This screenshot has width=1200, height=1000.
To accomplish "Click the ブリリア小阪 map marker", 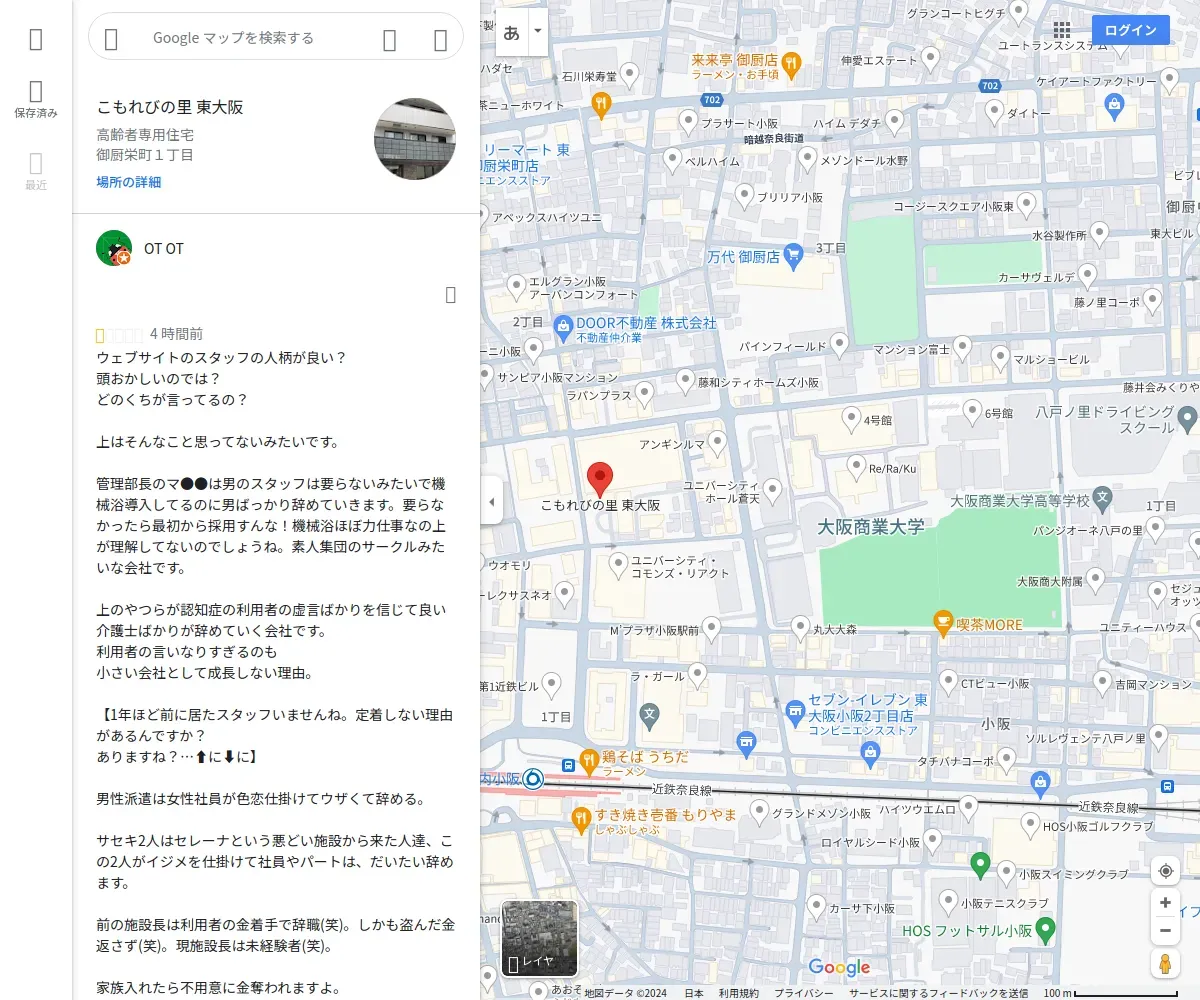I will (x=744, y=193).
